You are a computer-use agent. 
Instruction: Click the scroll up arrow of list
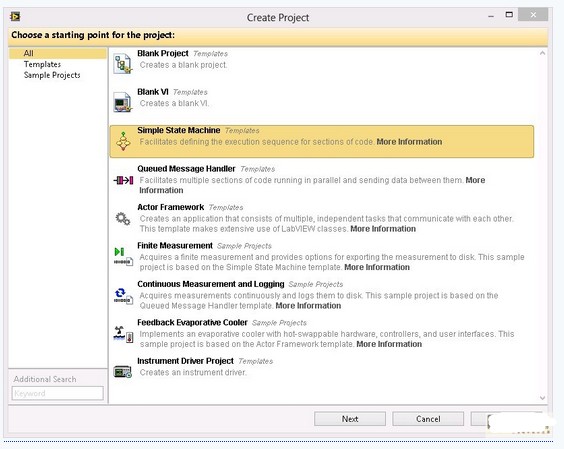click(x=542, y=53)
